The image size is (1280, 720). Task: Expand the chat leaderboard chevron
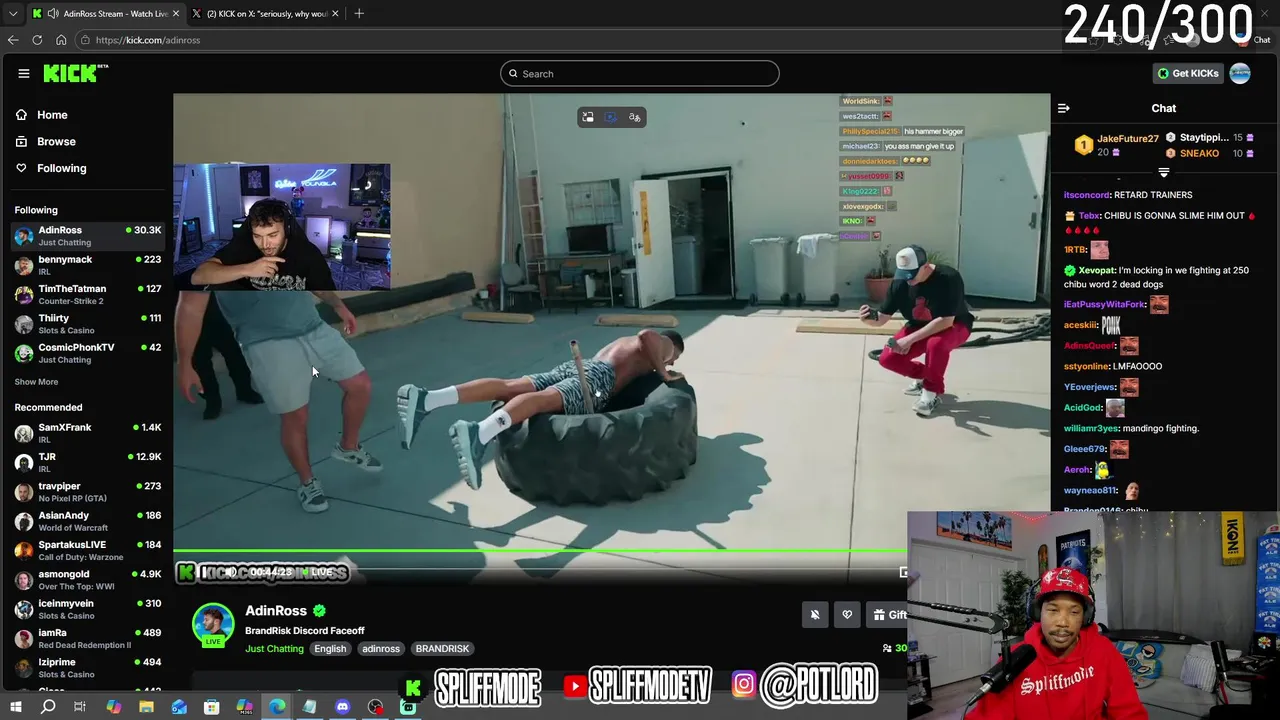click(x=1163, y=173)
